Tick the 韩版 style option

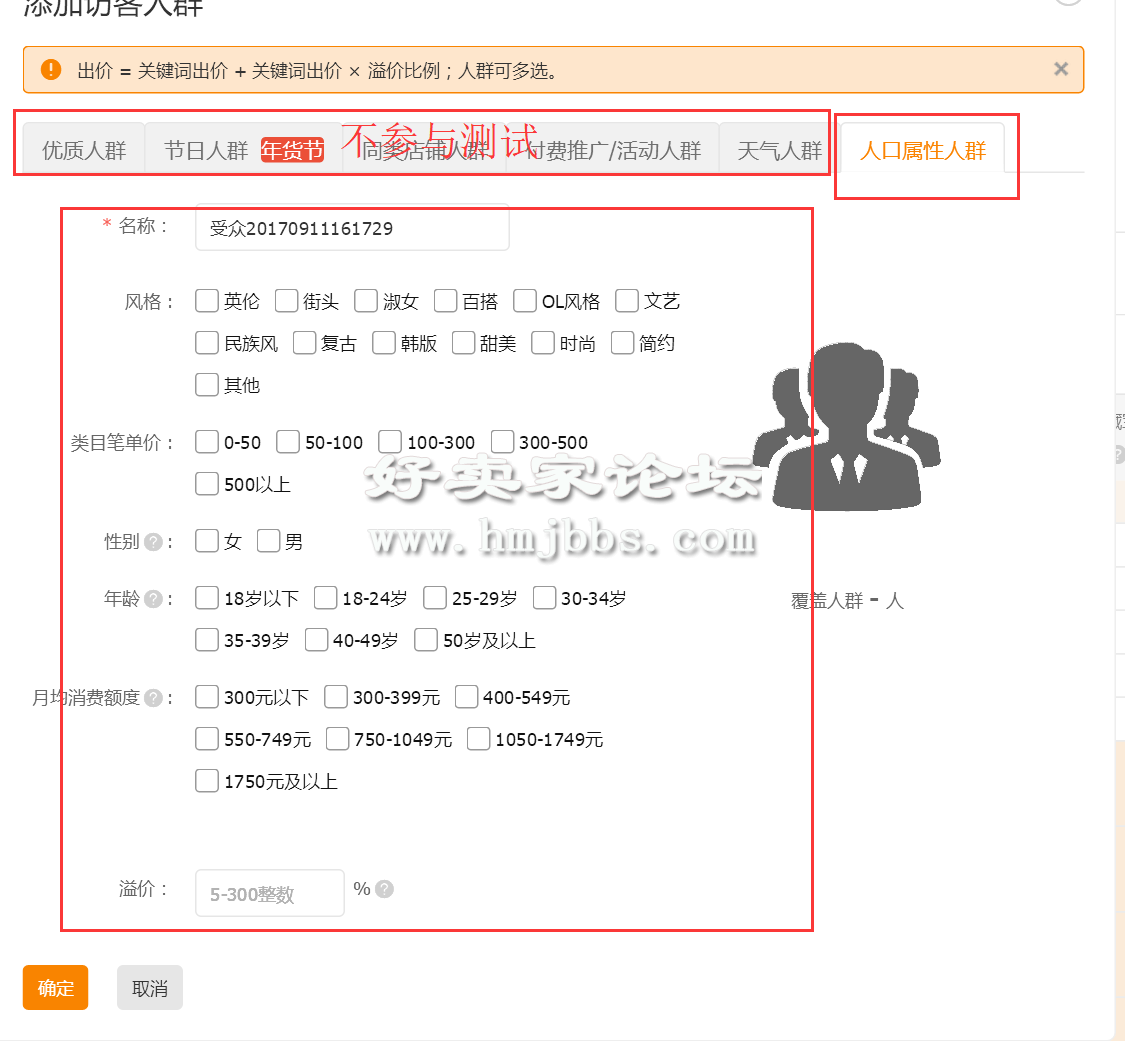click(384, 343)
